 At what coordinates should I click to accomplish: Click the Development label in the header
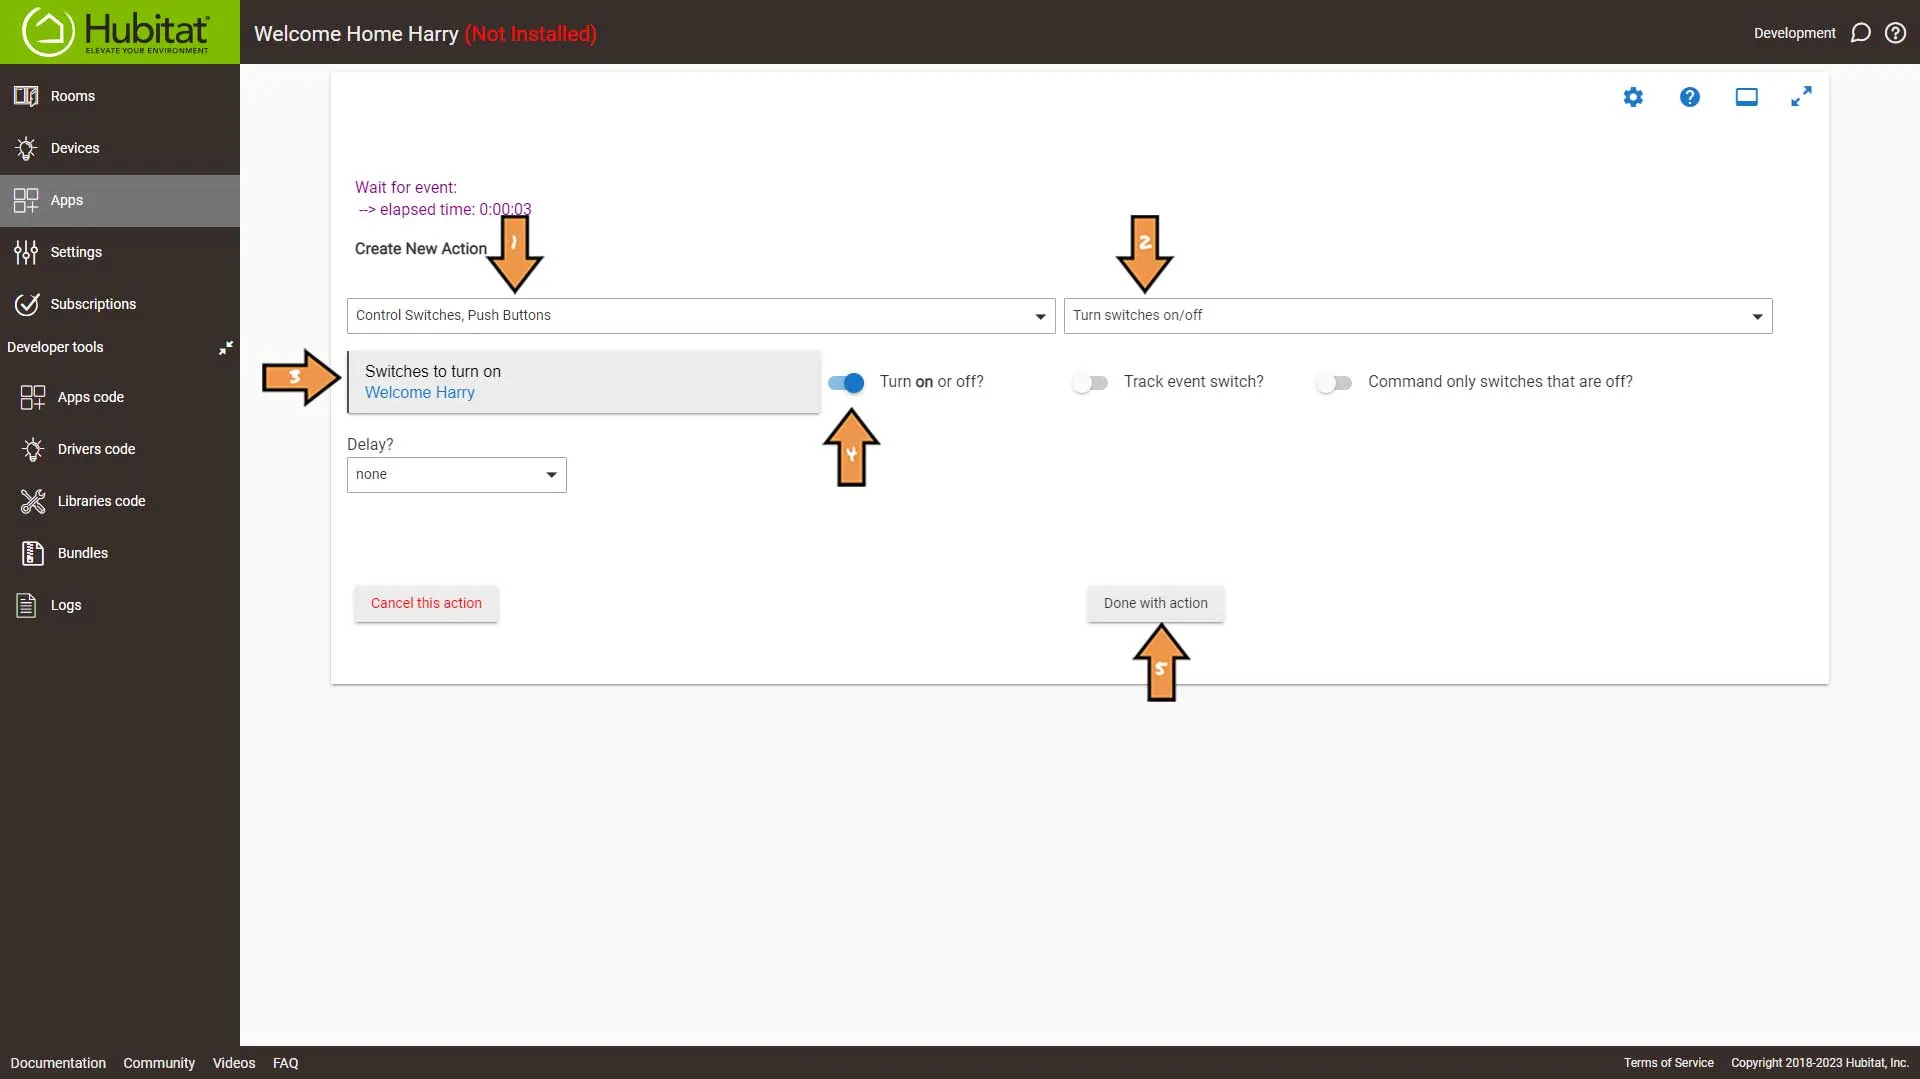tap(1794, 33)
